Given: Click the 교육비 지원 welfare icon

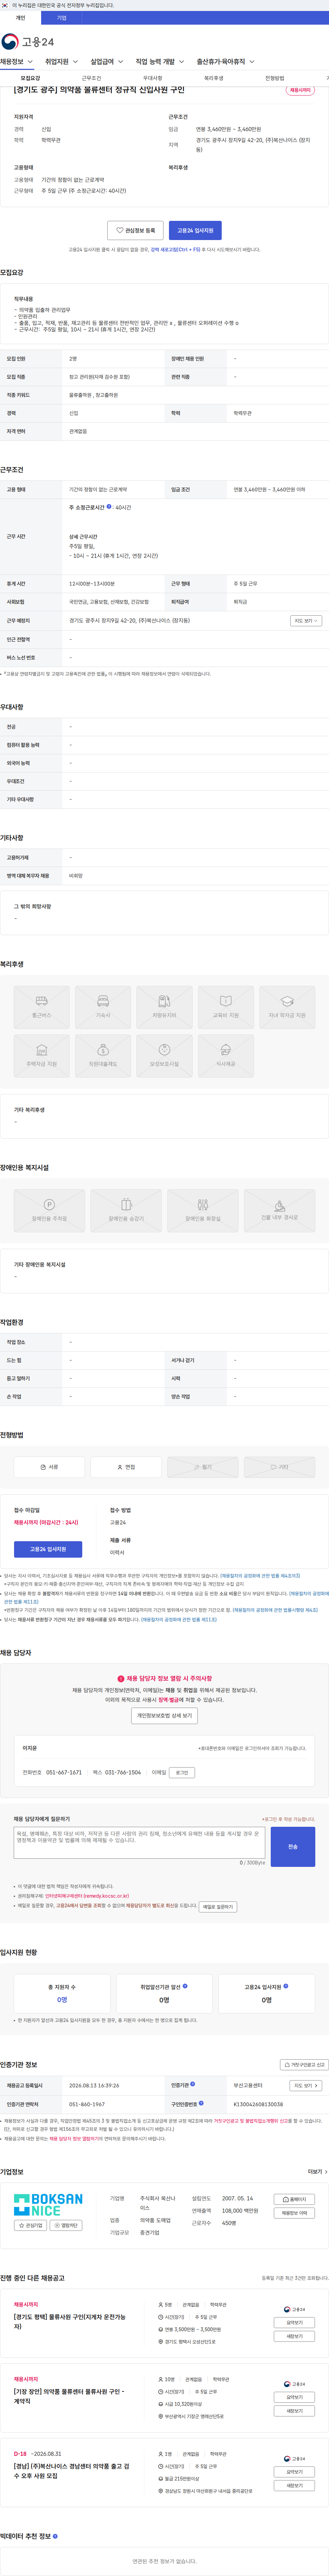Looking at the screenshot, I should pyautogui.click(x=226, y=1007).
